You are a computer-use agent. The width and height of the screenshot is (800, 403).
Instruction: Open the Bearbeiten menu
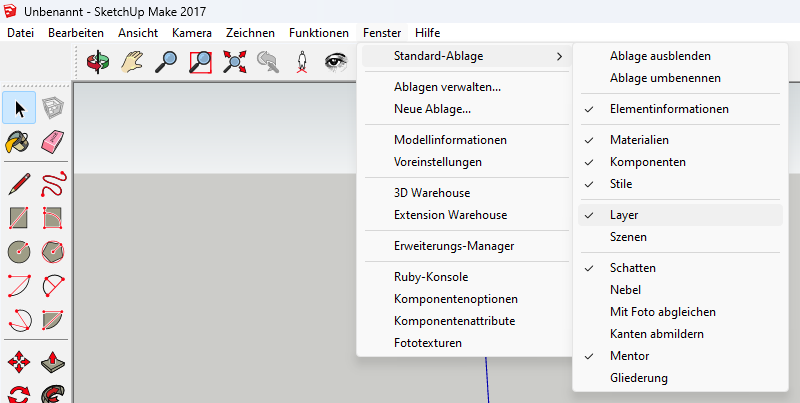point(76,33)
